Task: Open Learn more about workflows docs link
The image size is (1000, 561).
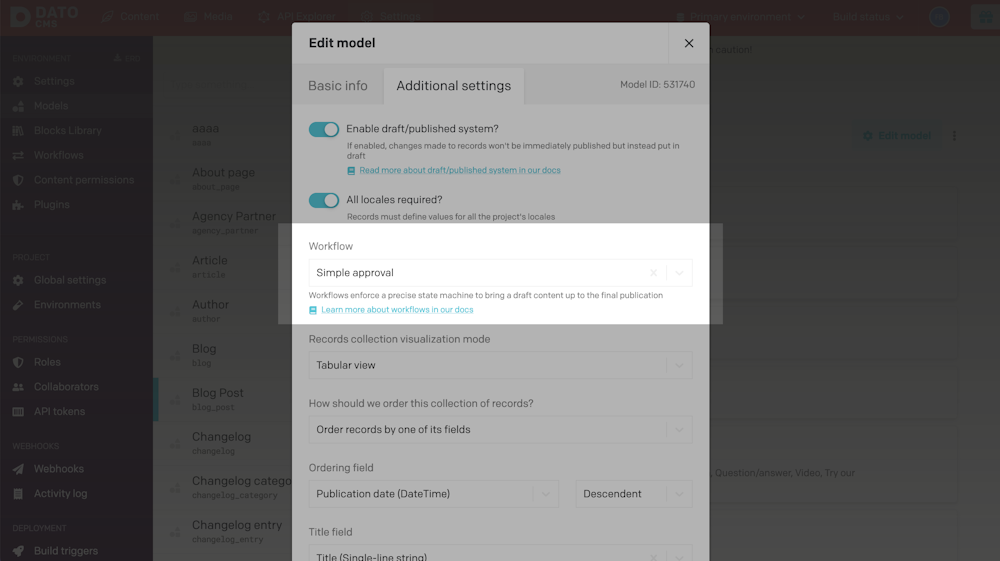Action: pos(397,310)
